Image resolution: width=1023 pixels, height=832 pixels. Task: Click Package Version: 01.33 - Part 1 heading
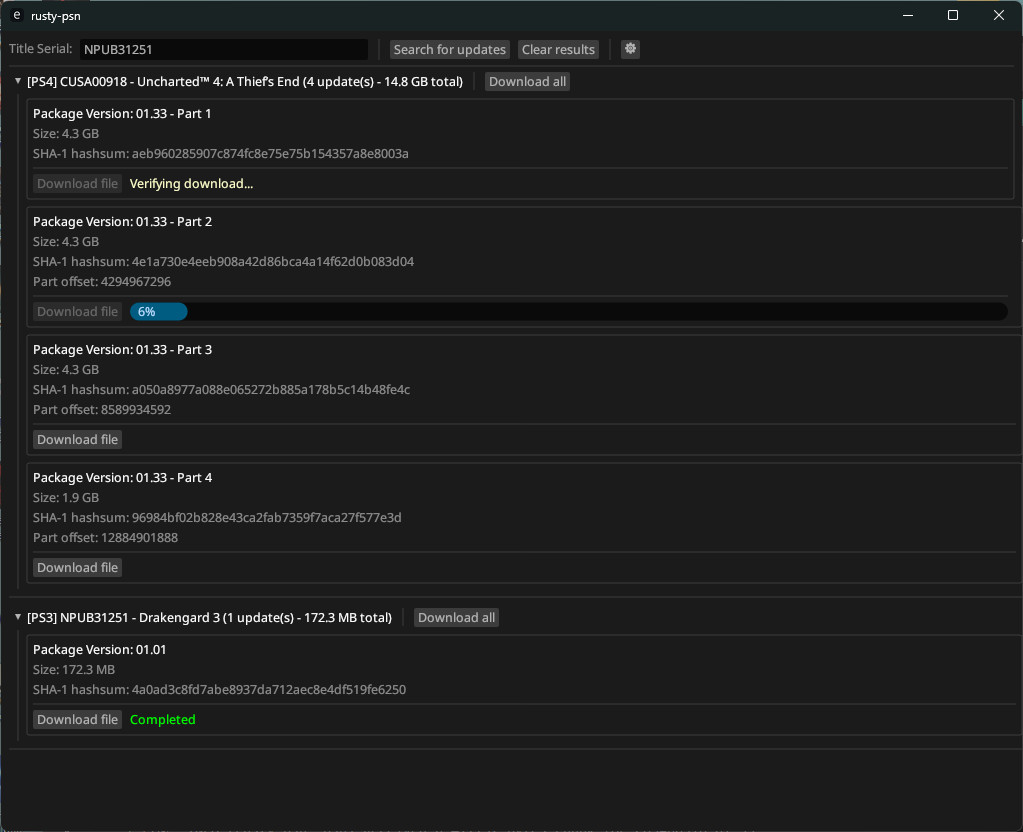[122, 114]
